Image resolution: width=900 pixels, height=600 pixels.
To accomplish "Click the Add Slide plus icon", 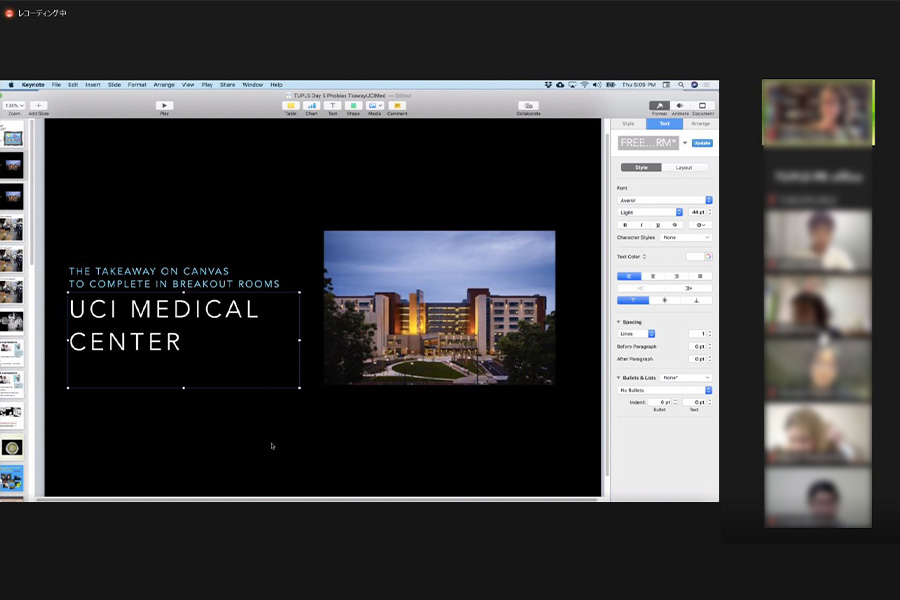I will [38, 106].
